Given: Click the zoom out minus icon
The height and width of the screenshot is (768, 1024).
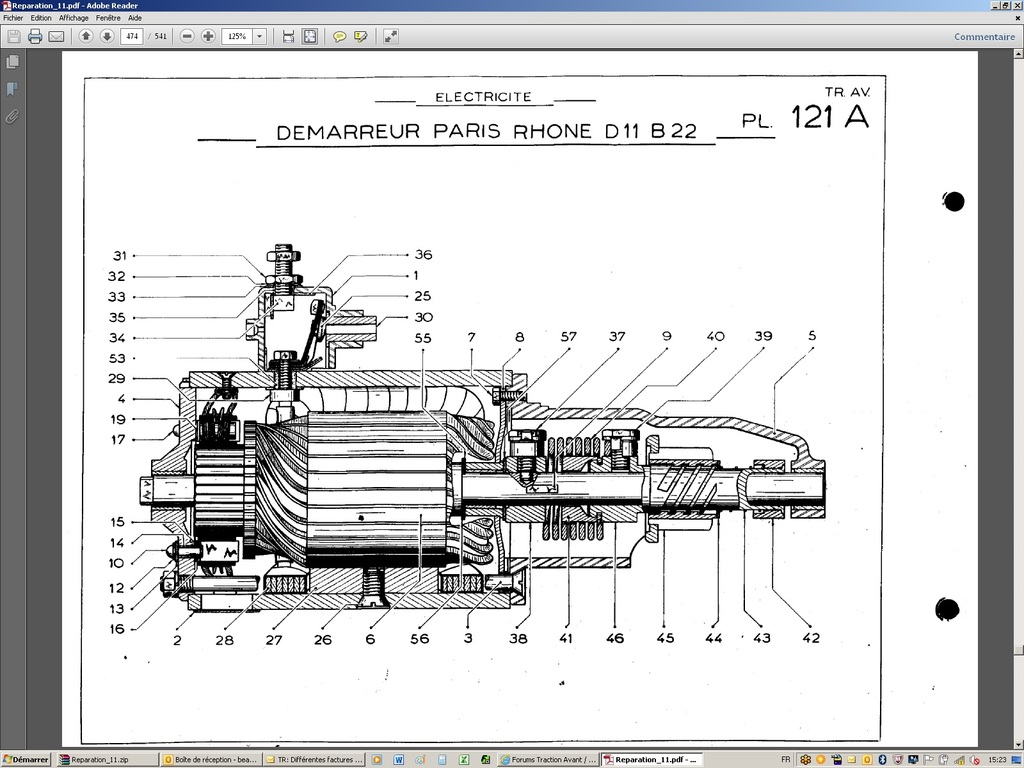Looking at the screenshot, I should pyautogui.click(x=187, y=37).
